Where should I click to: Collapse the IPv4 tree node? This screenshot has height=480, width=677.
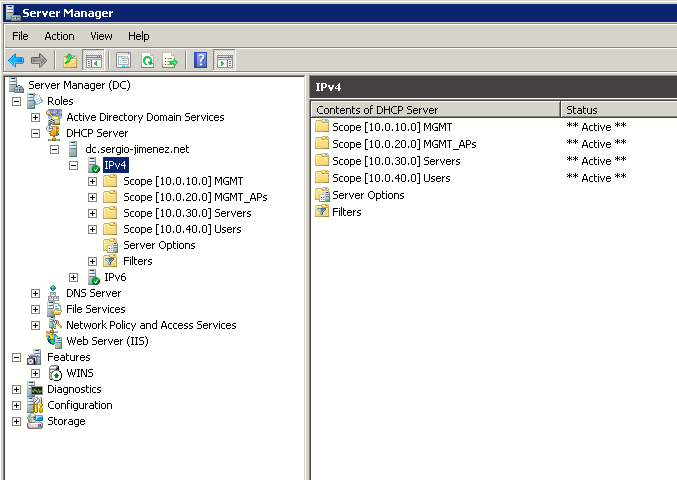click(73, 165)
